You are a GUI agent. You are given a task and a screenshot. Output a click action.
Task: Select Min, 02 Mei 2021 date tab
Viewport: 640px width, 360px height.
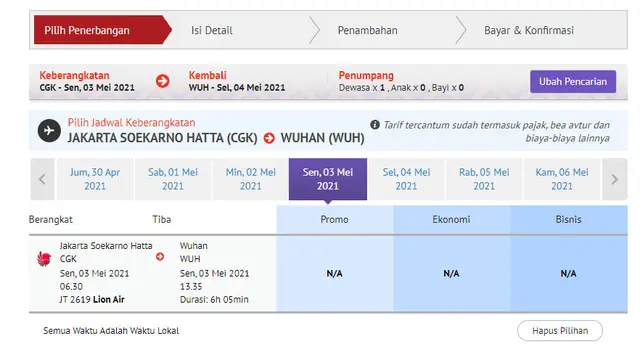251,179
